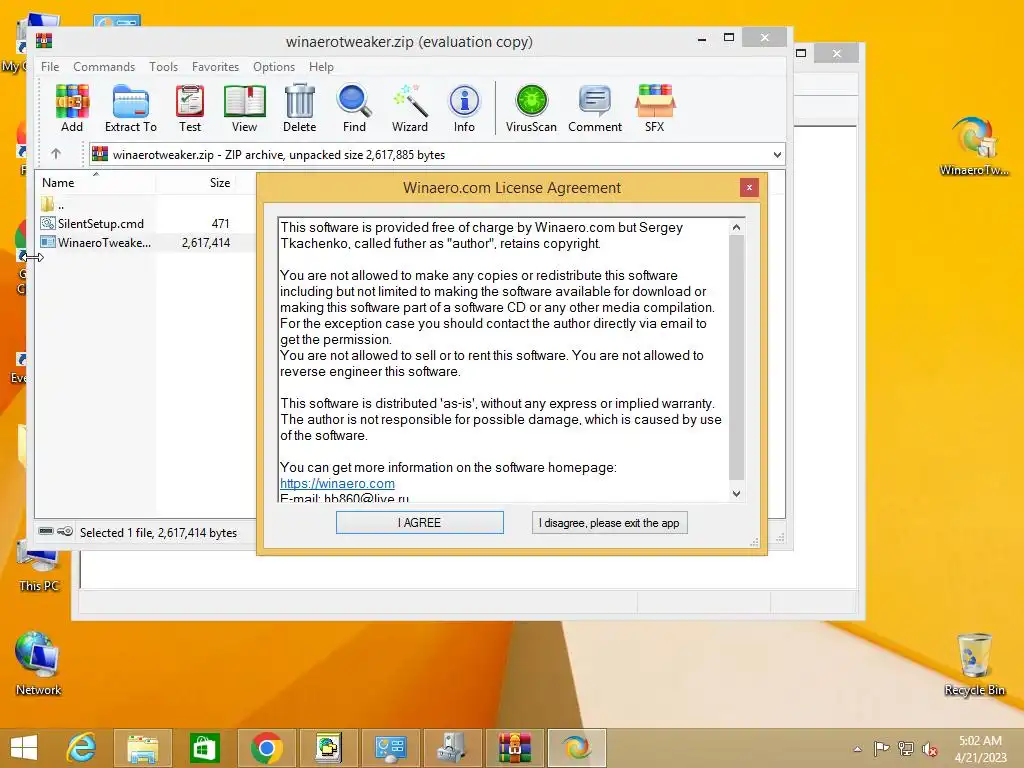
Task: Click the View toolbar icon
Action: coord(244,108)
